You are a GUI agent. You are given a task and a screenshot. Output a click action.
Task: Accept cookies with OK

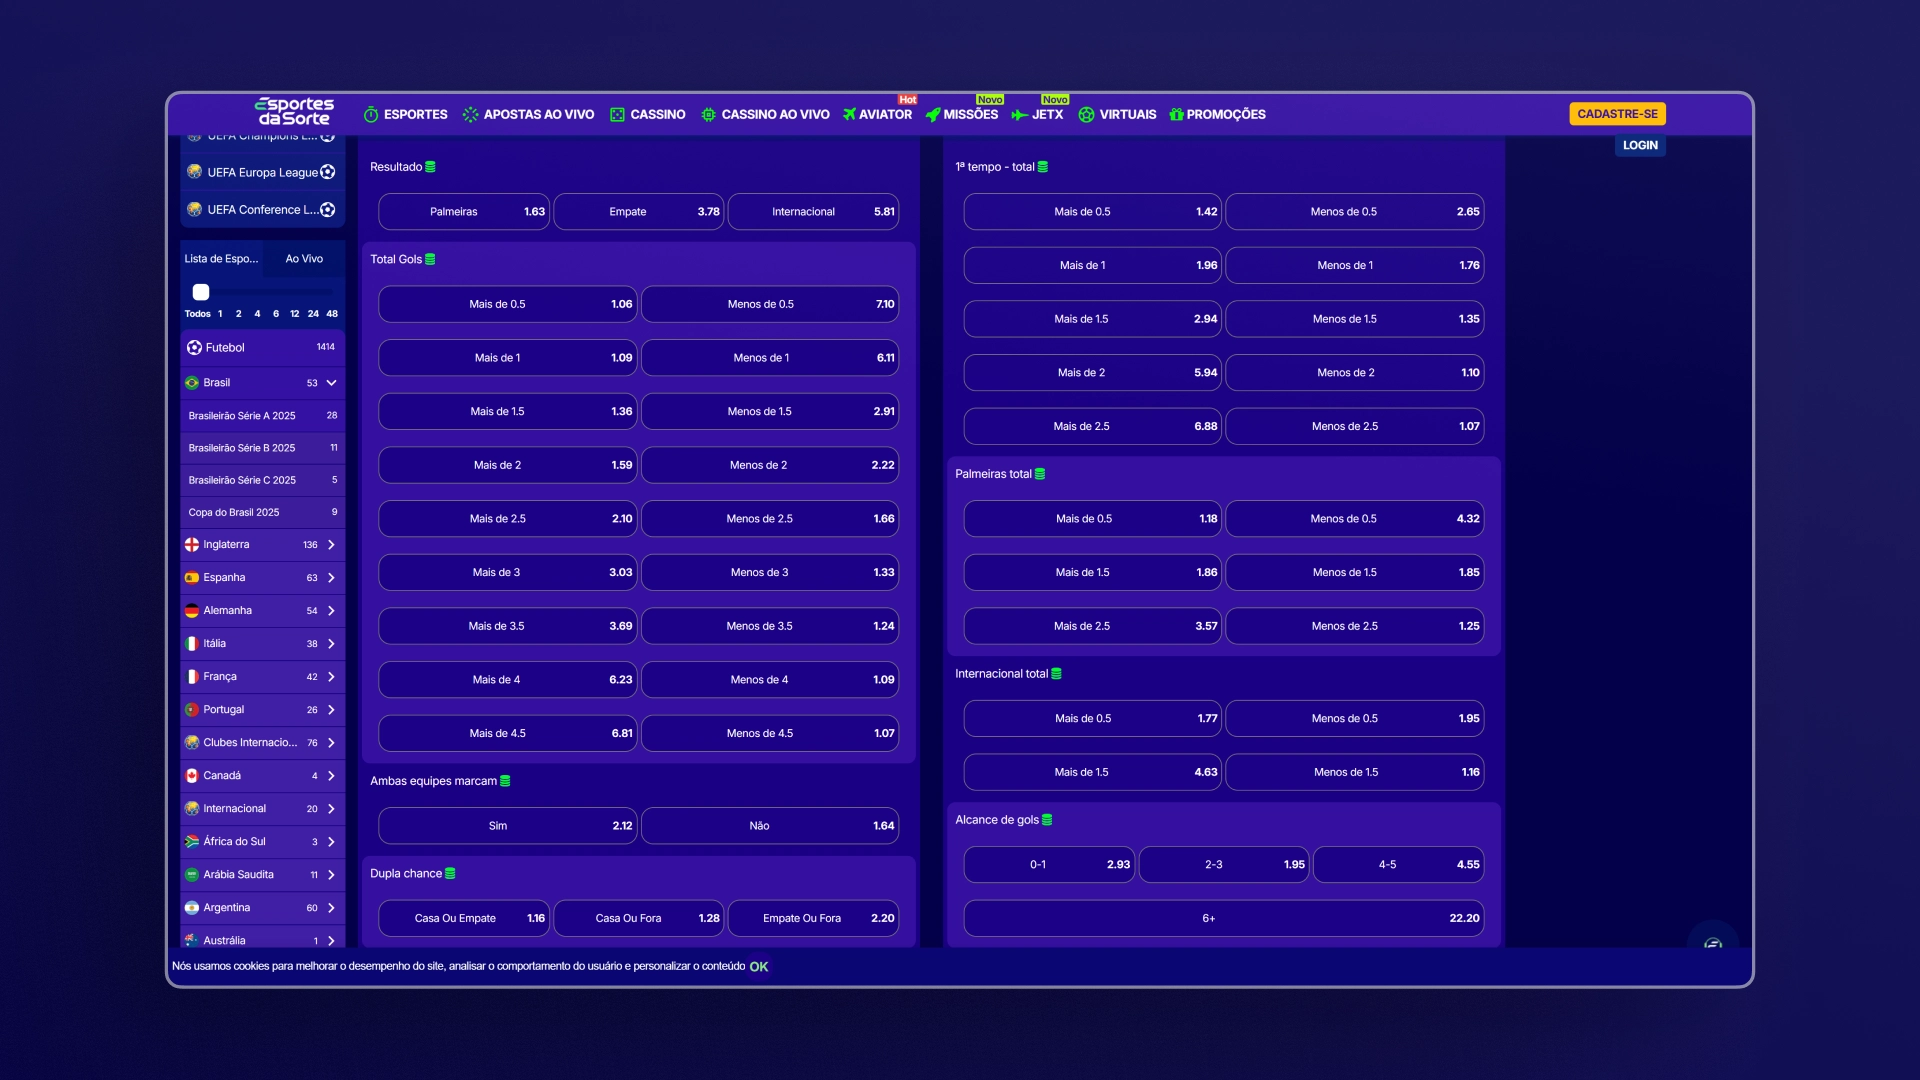pos(759,967)
